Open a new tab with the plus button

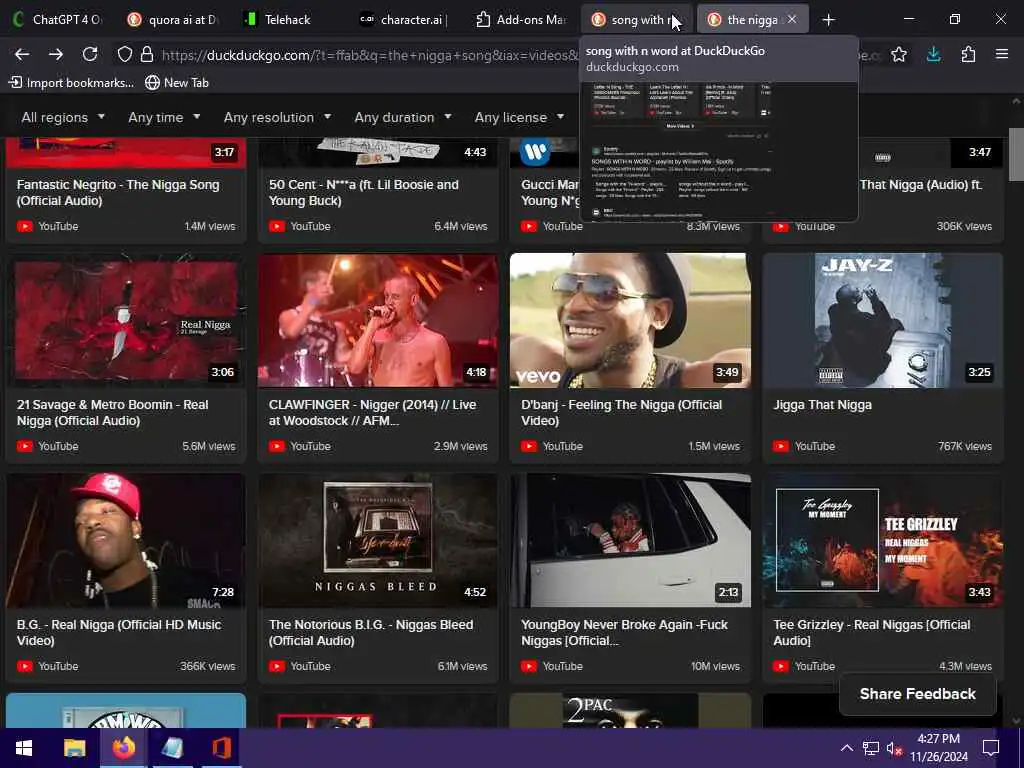(x=829, y=20)
